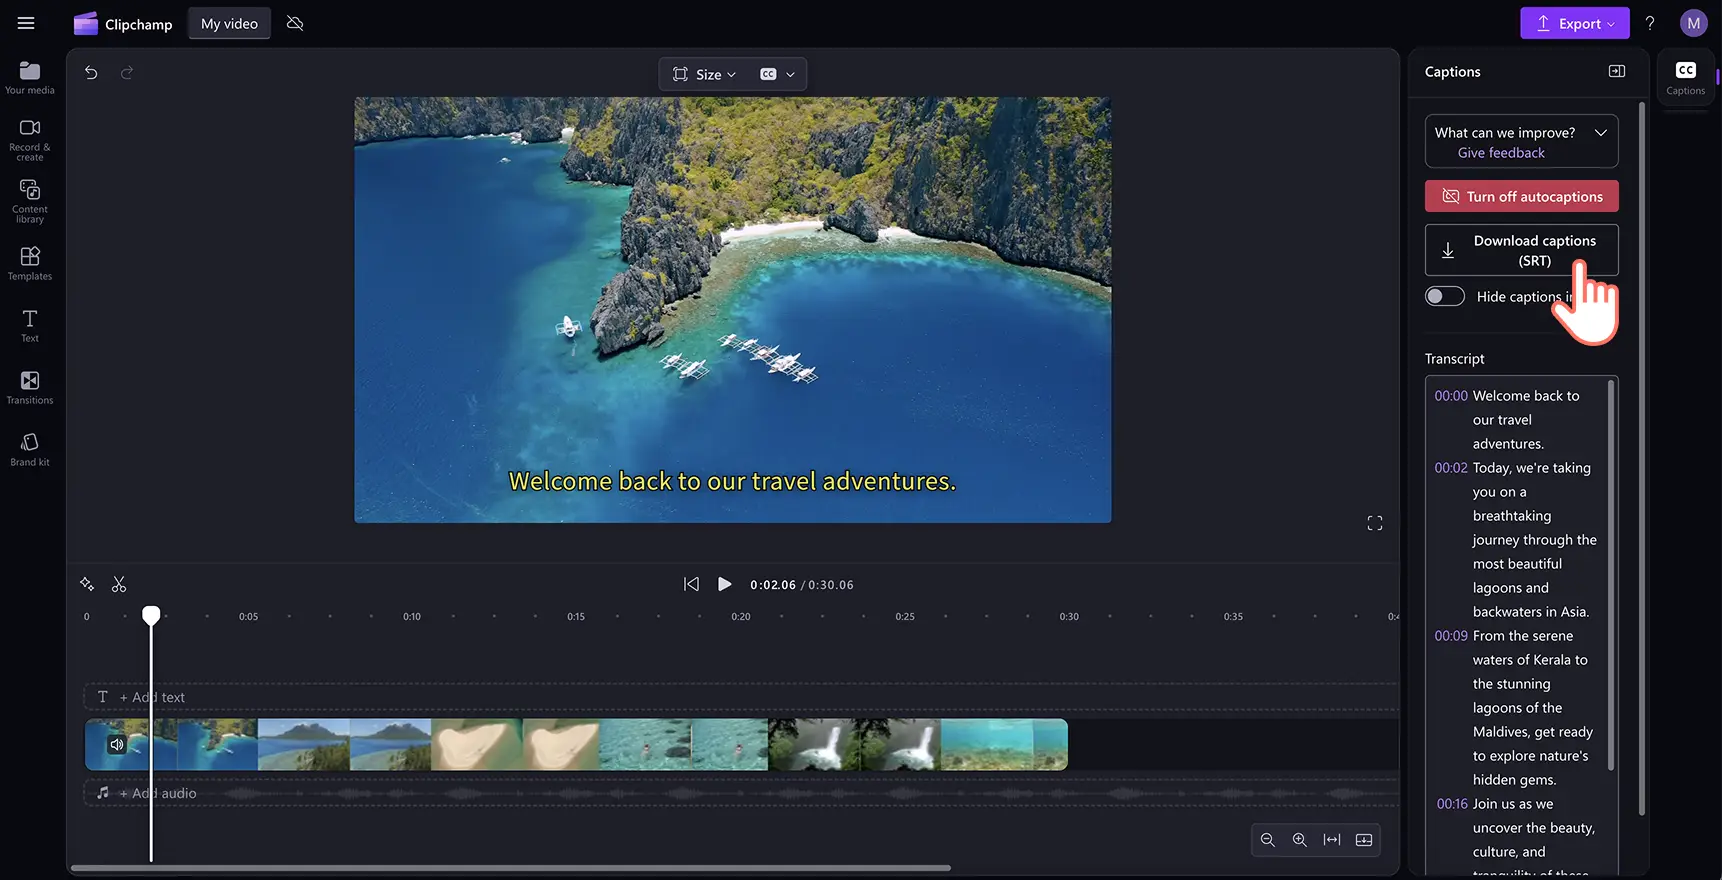Open Record & create panel
Screen dimensions: 1722x880
(x=30, y=139)
